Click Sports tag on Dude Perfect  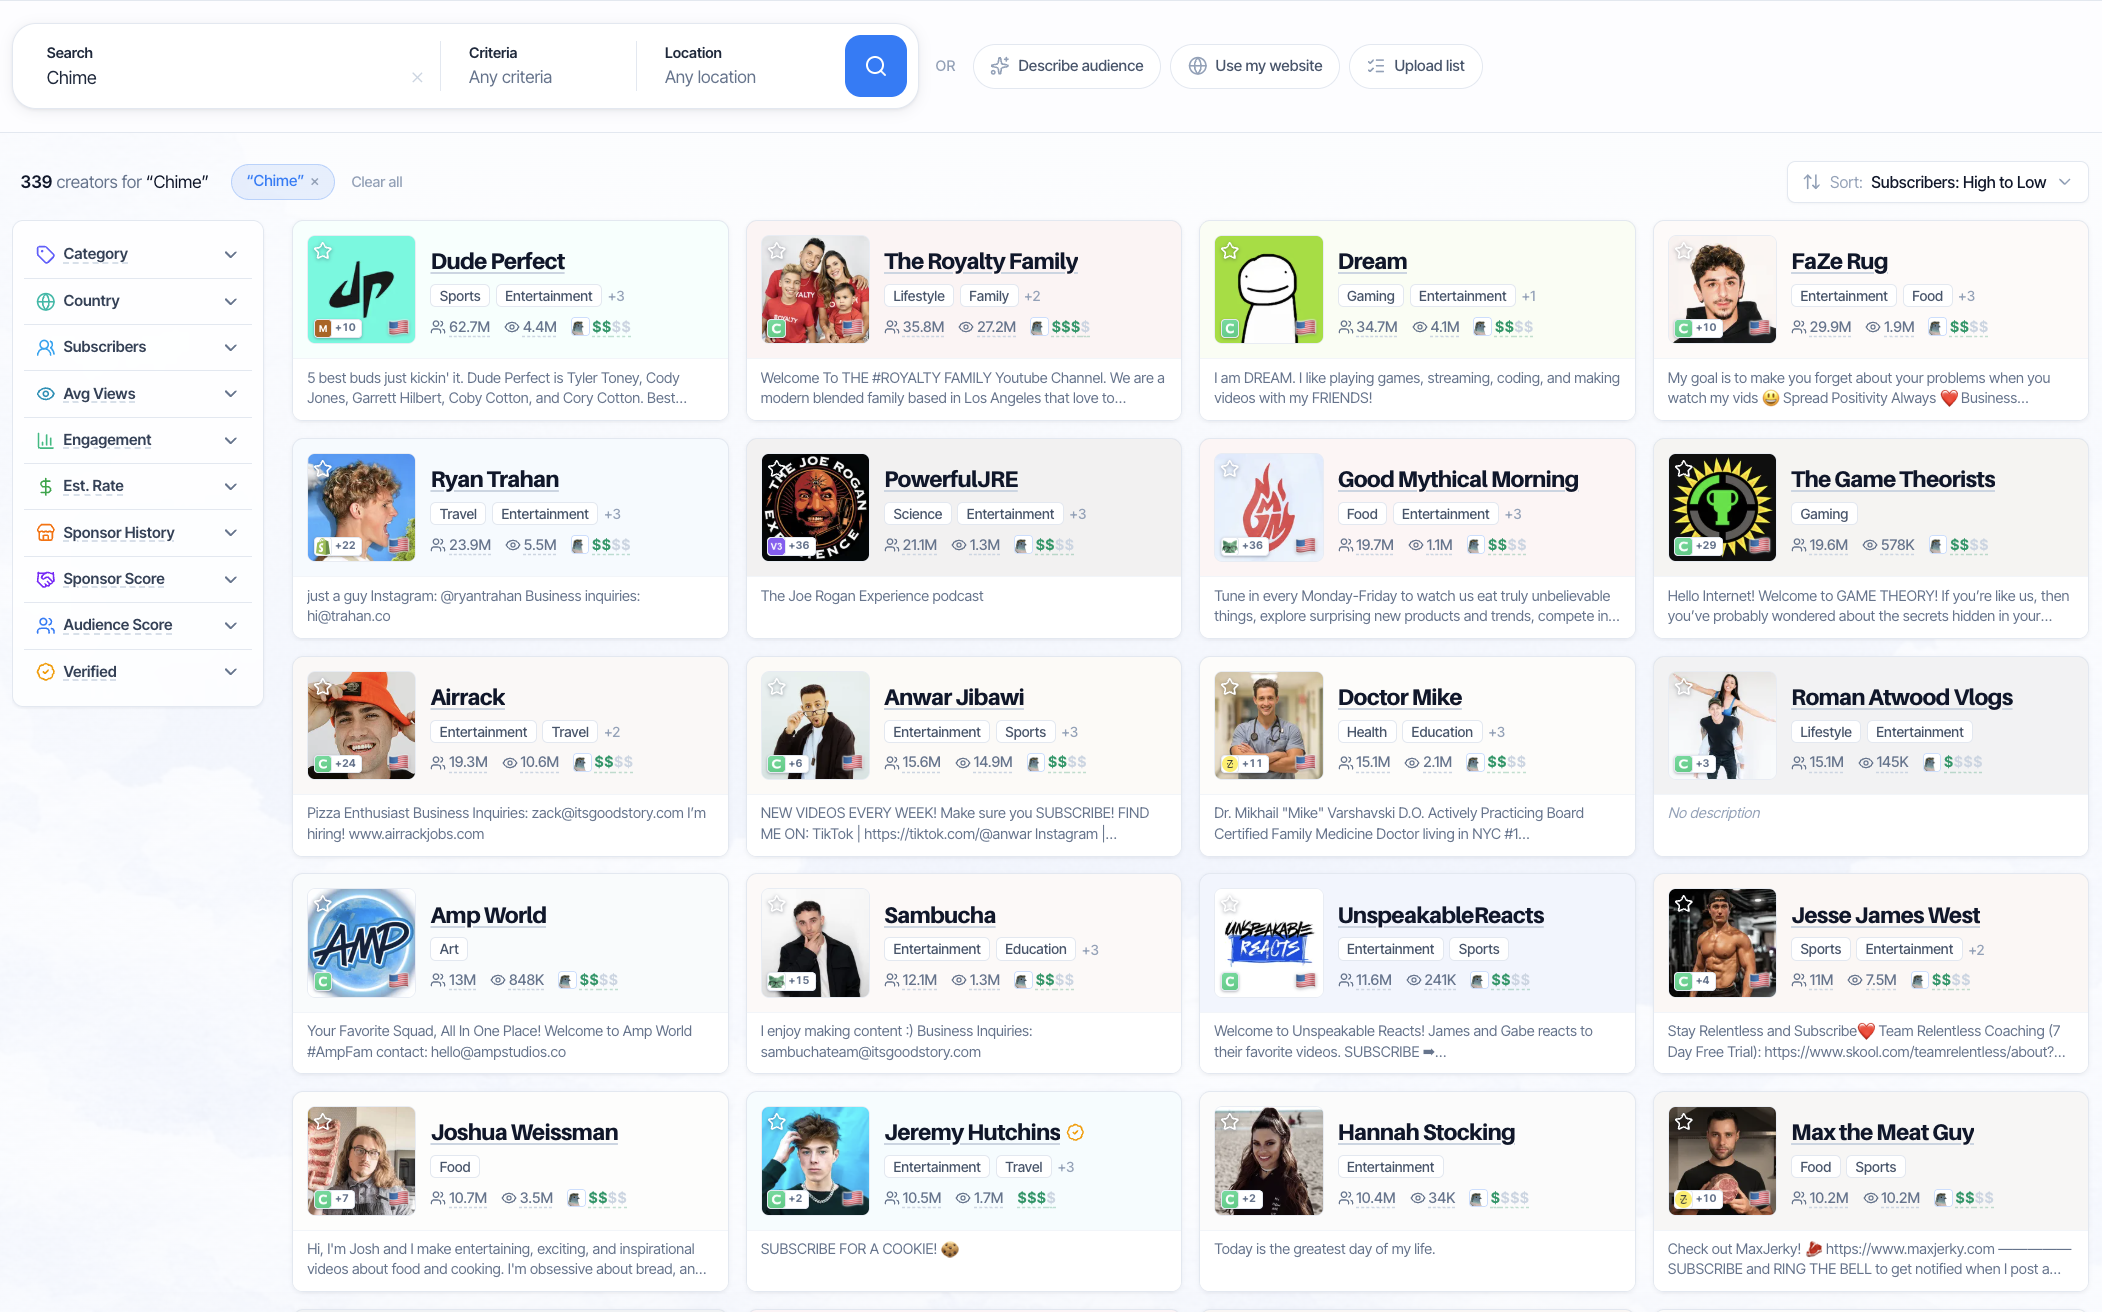pos(460,296)
